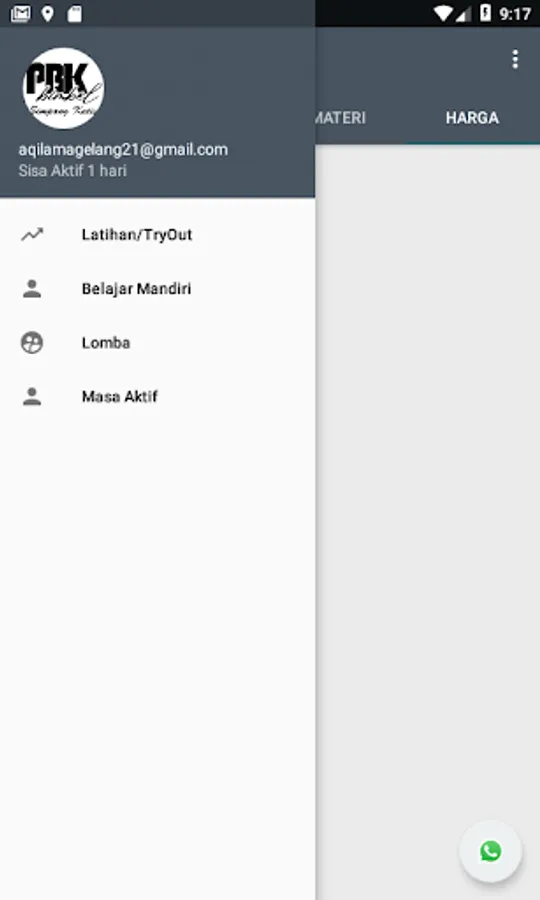540x900 pixels.
Task: Select Belajar Mandiri from the drawer
Action: point(157,288)
